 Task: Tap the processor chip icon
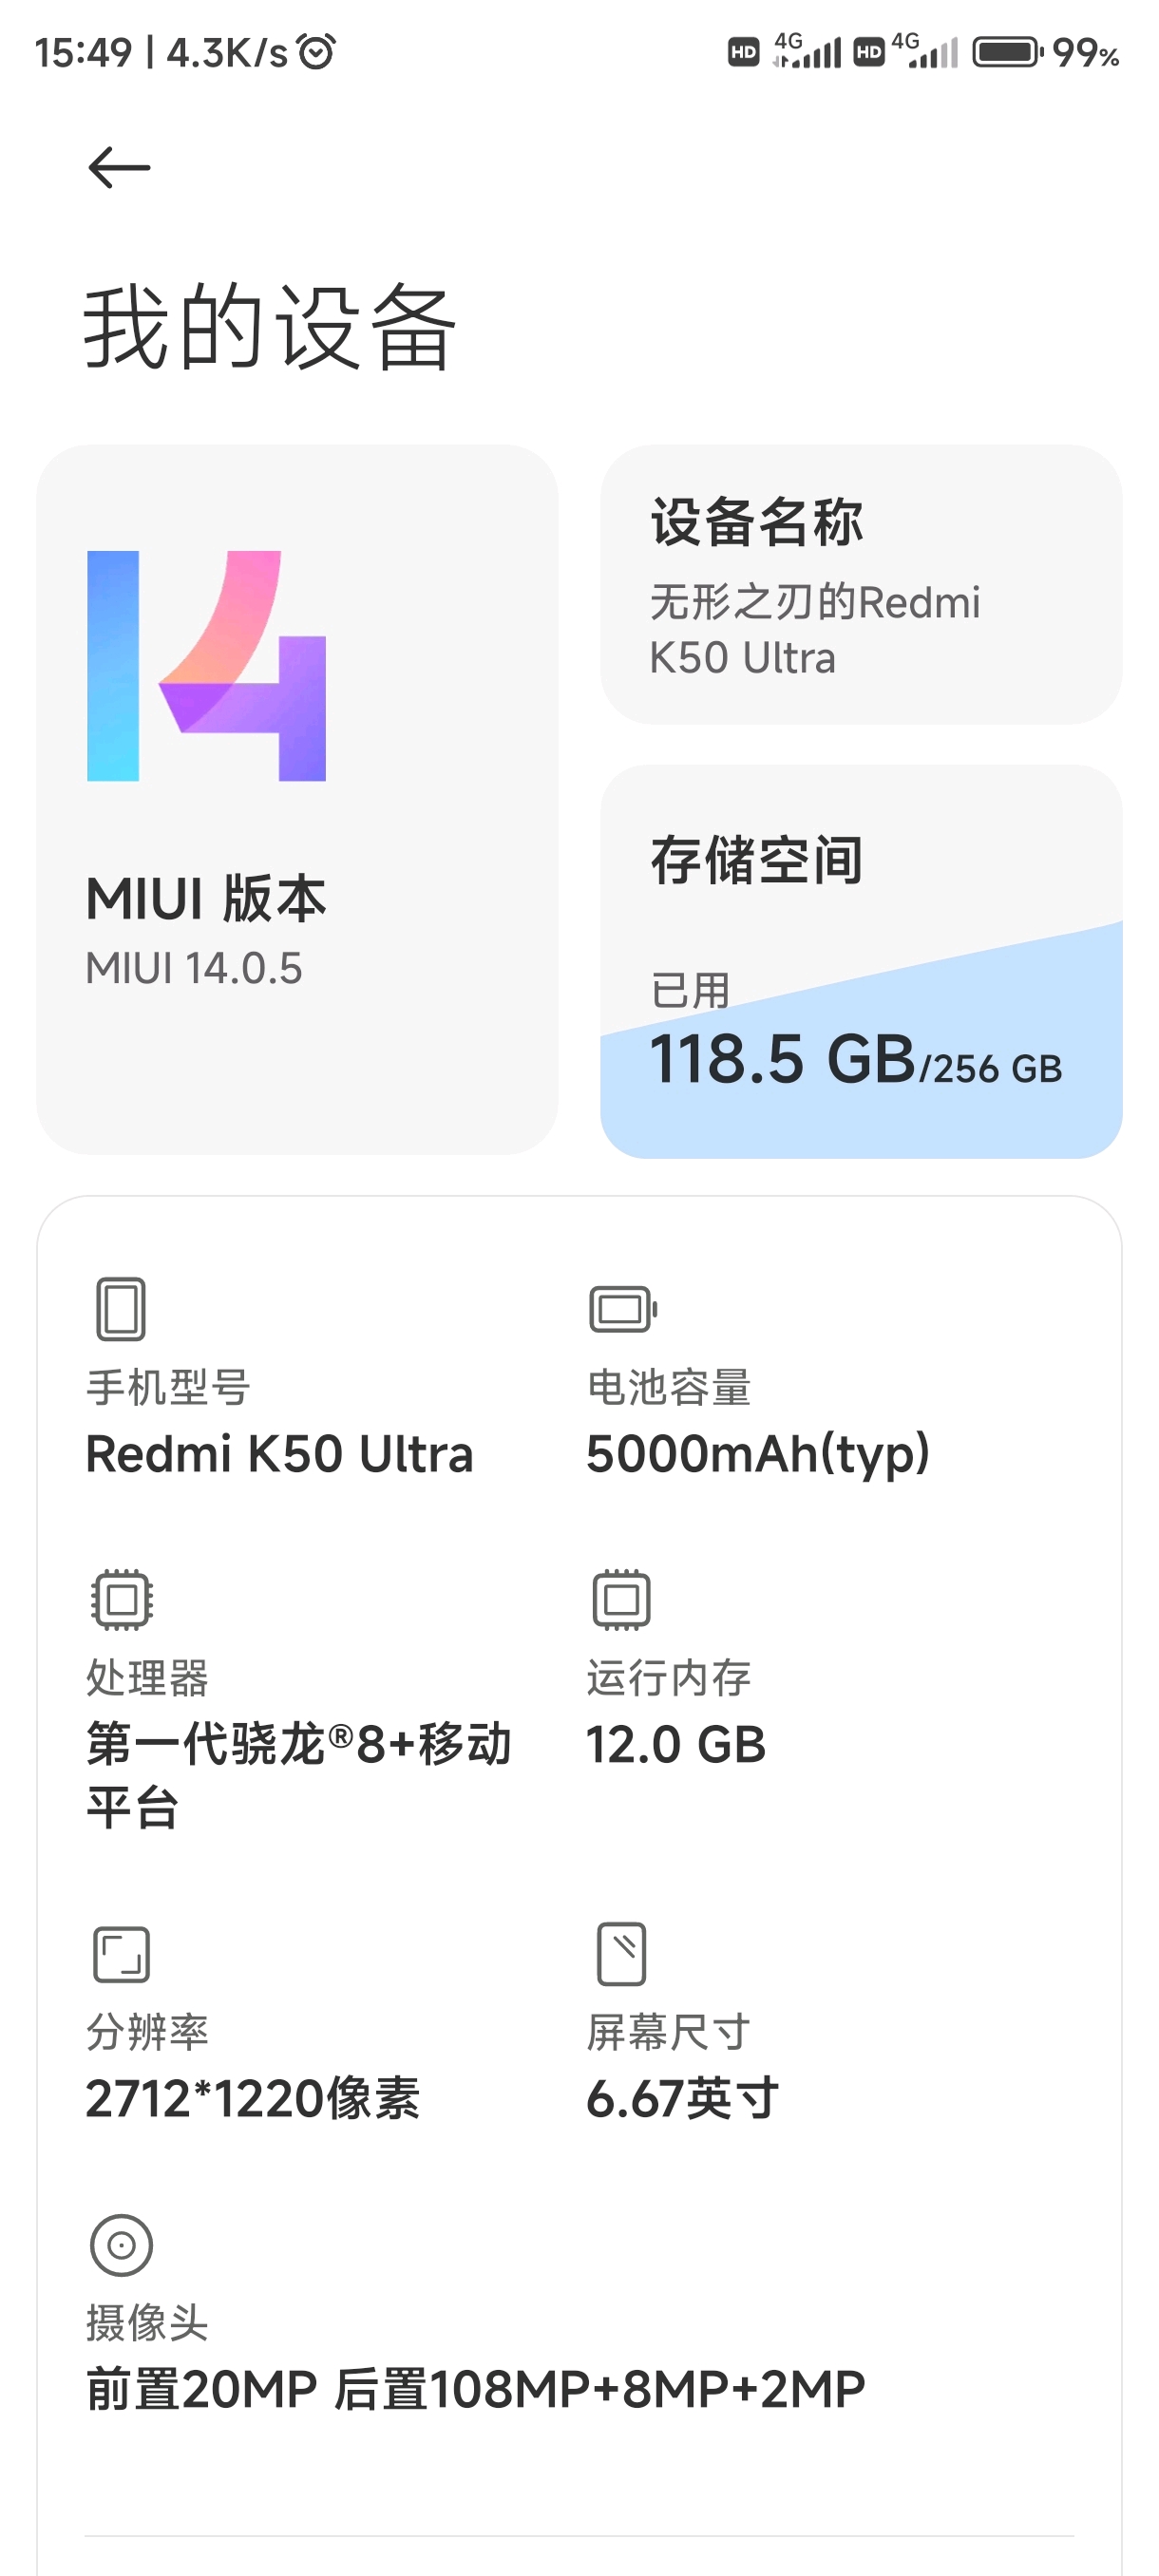click(x=121, y=1599)
